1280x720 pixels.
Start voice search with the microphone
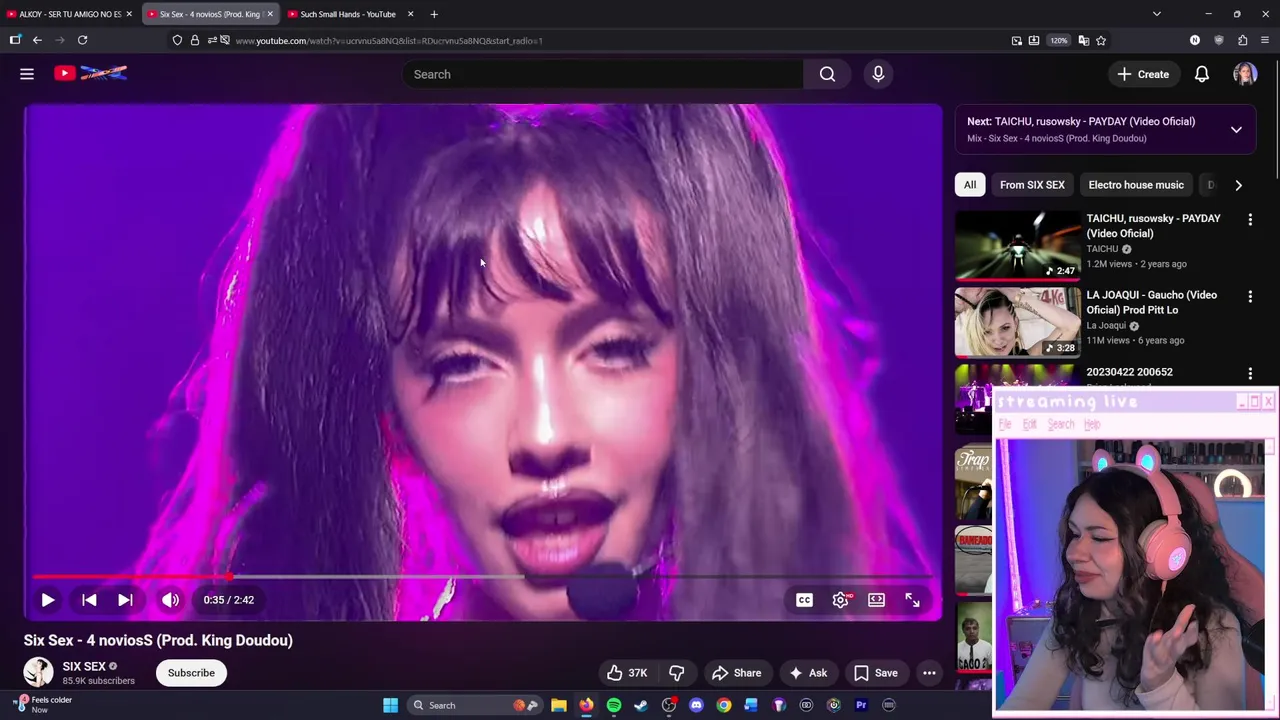pos(878,74)
